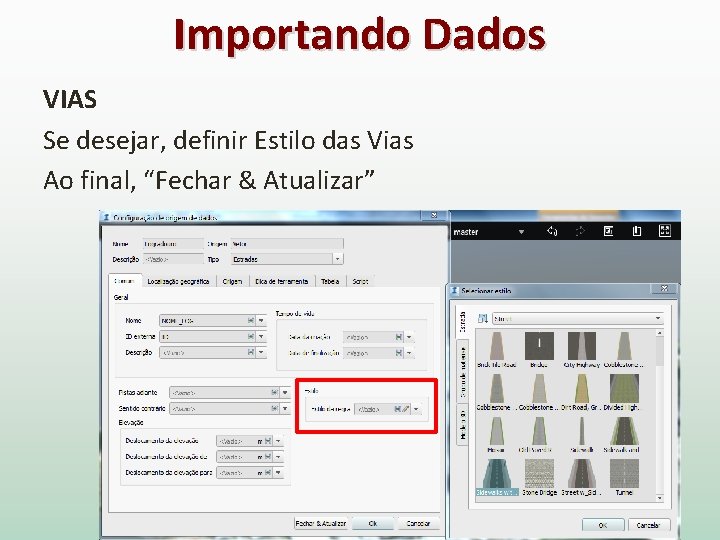This screenshot has width=720, height=540.
Task: Click OK in the Selecionar estilo dialog
Action: coord(603,524)
